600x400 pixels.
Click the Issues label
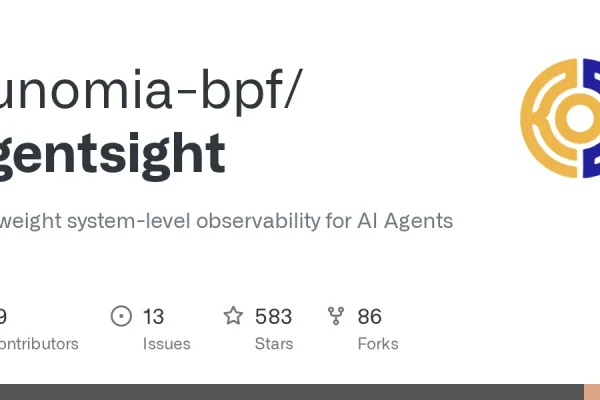tap(166, 344)
